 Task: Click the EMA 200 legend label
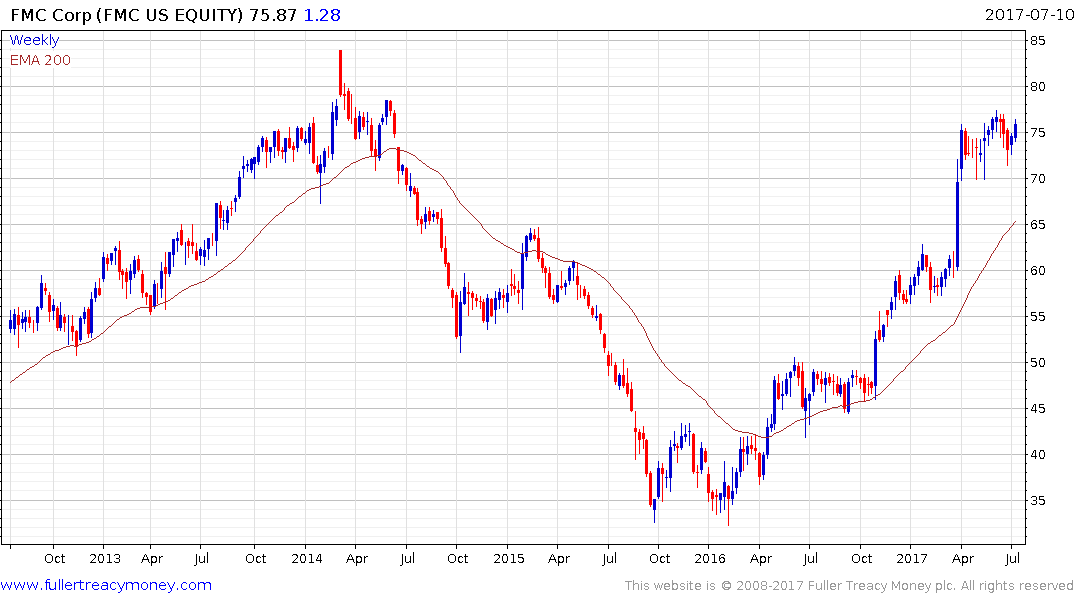pyautogui.click(x=40, y=60)
